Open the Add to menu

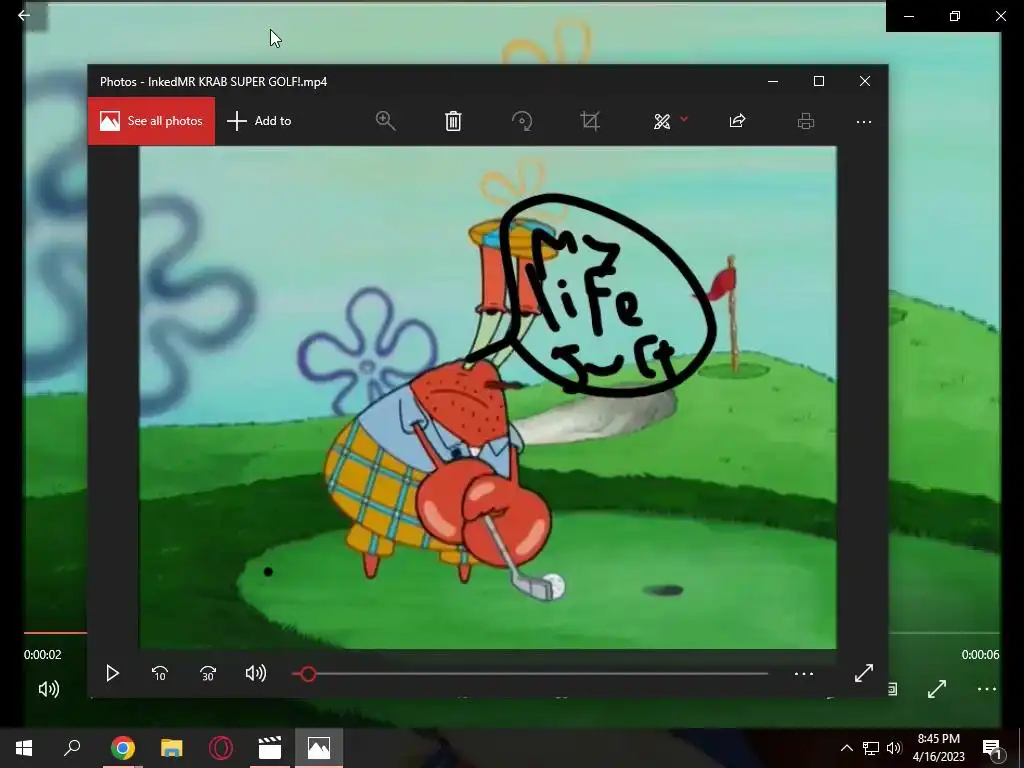point(259,121)
